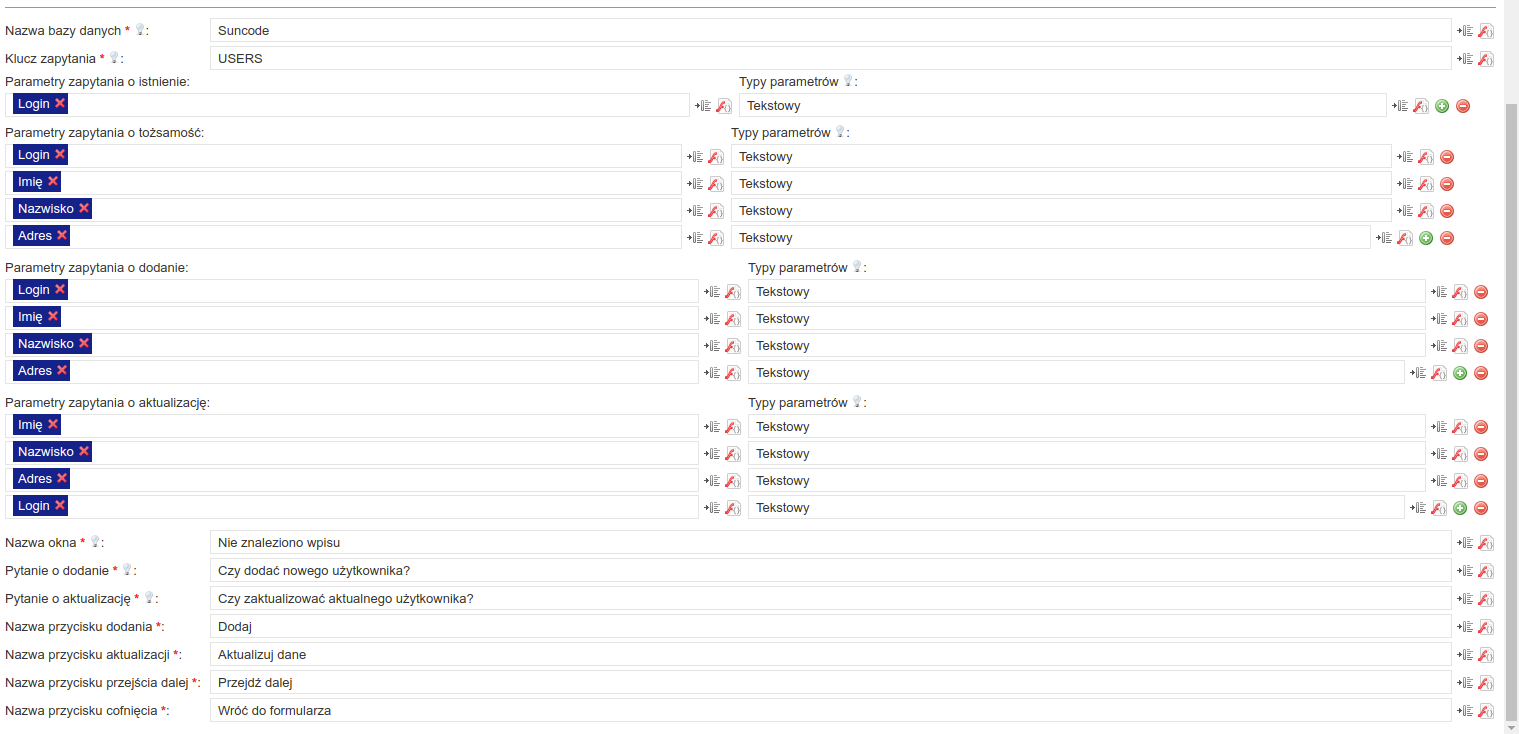Focus field containing Aktualizuj dane
Viewport: 1519px width, 734px height.
tap(830, 654)
